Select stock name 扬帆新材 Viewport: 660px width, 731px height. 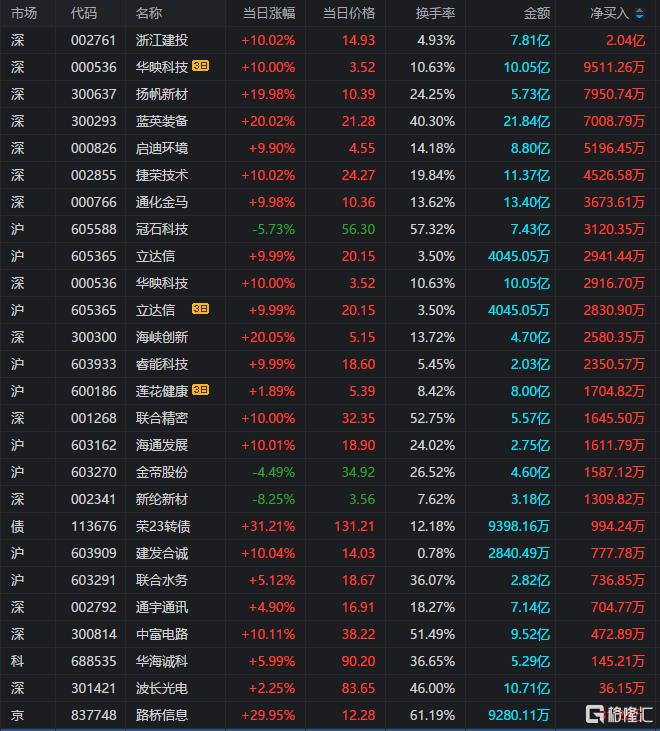pos(162,95)
